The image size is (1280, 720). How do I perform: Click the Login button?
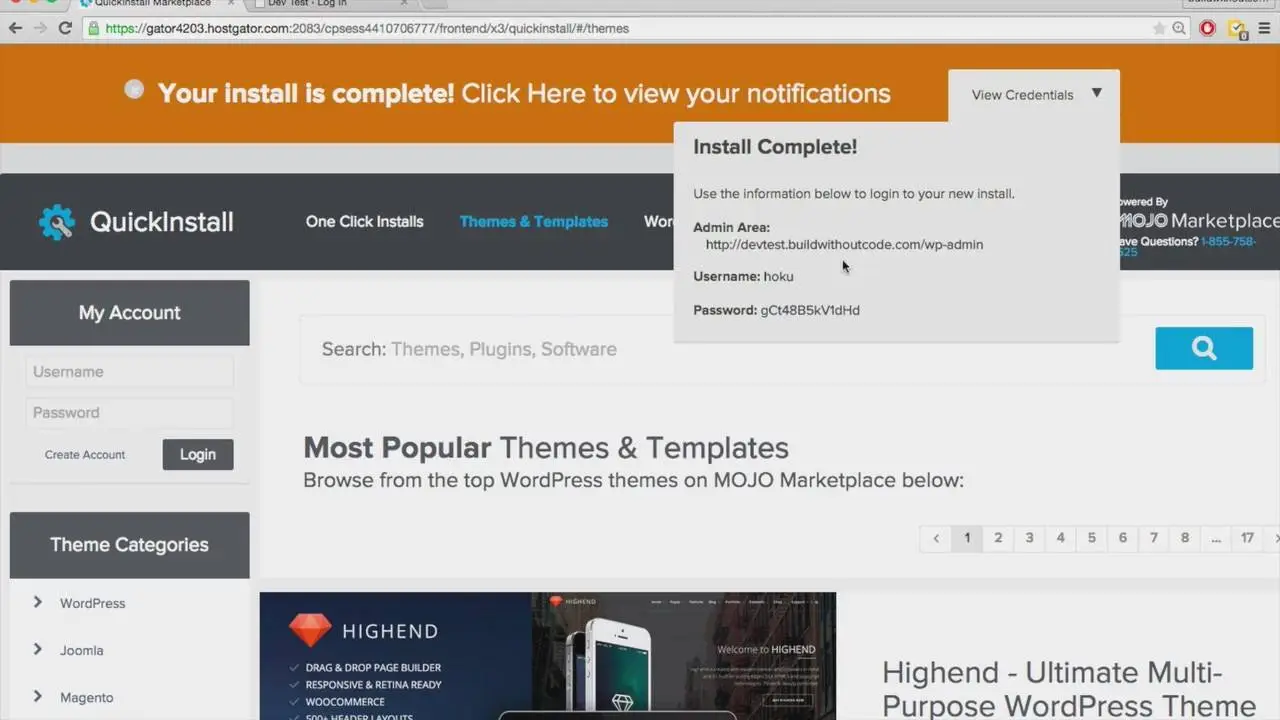tap(198, 454)
